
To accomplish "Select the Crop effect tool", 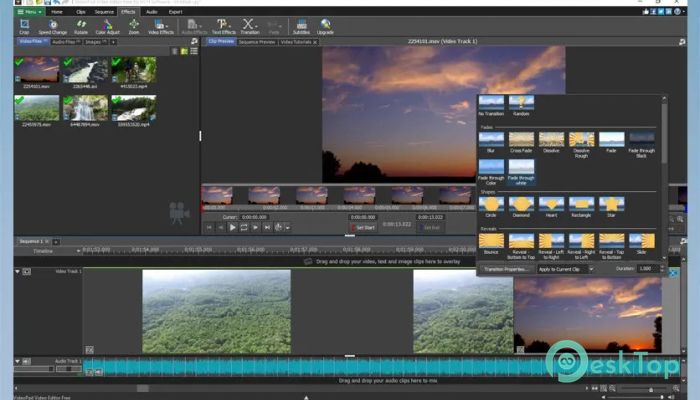I will click(25, 27).
